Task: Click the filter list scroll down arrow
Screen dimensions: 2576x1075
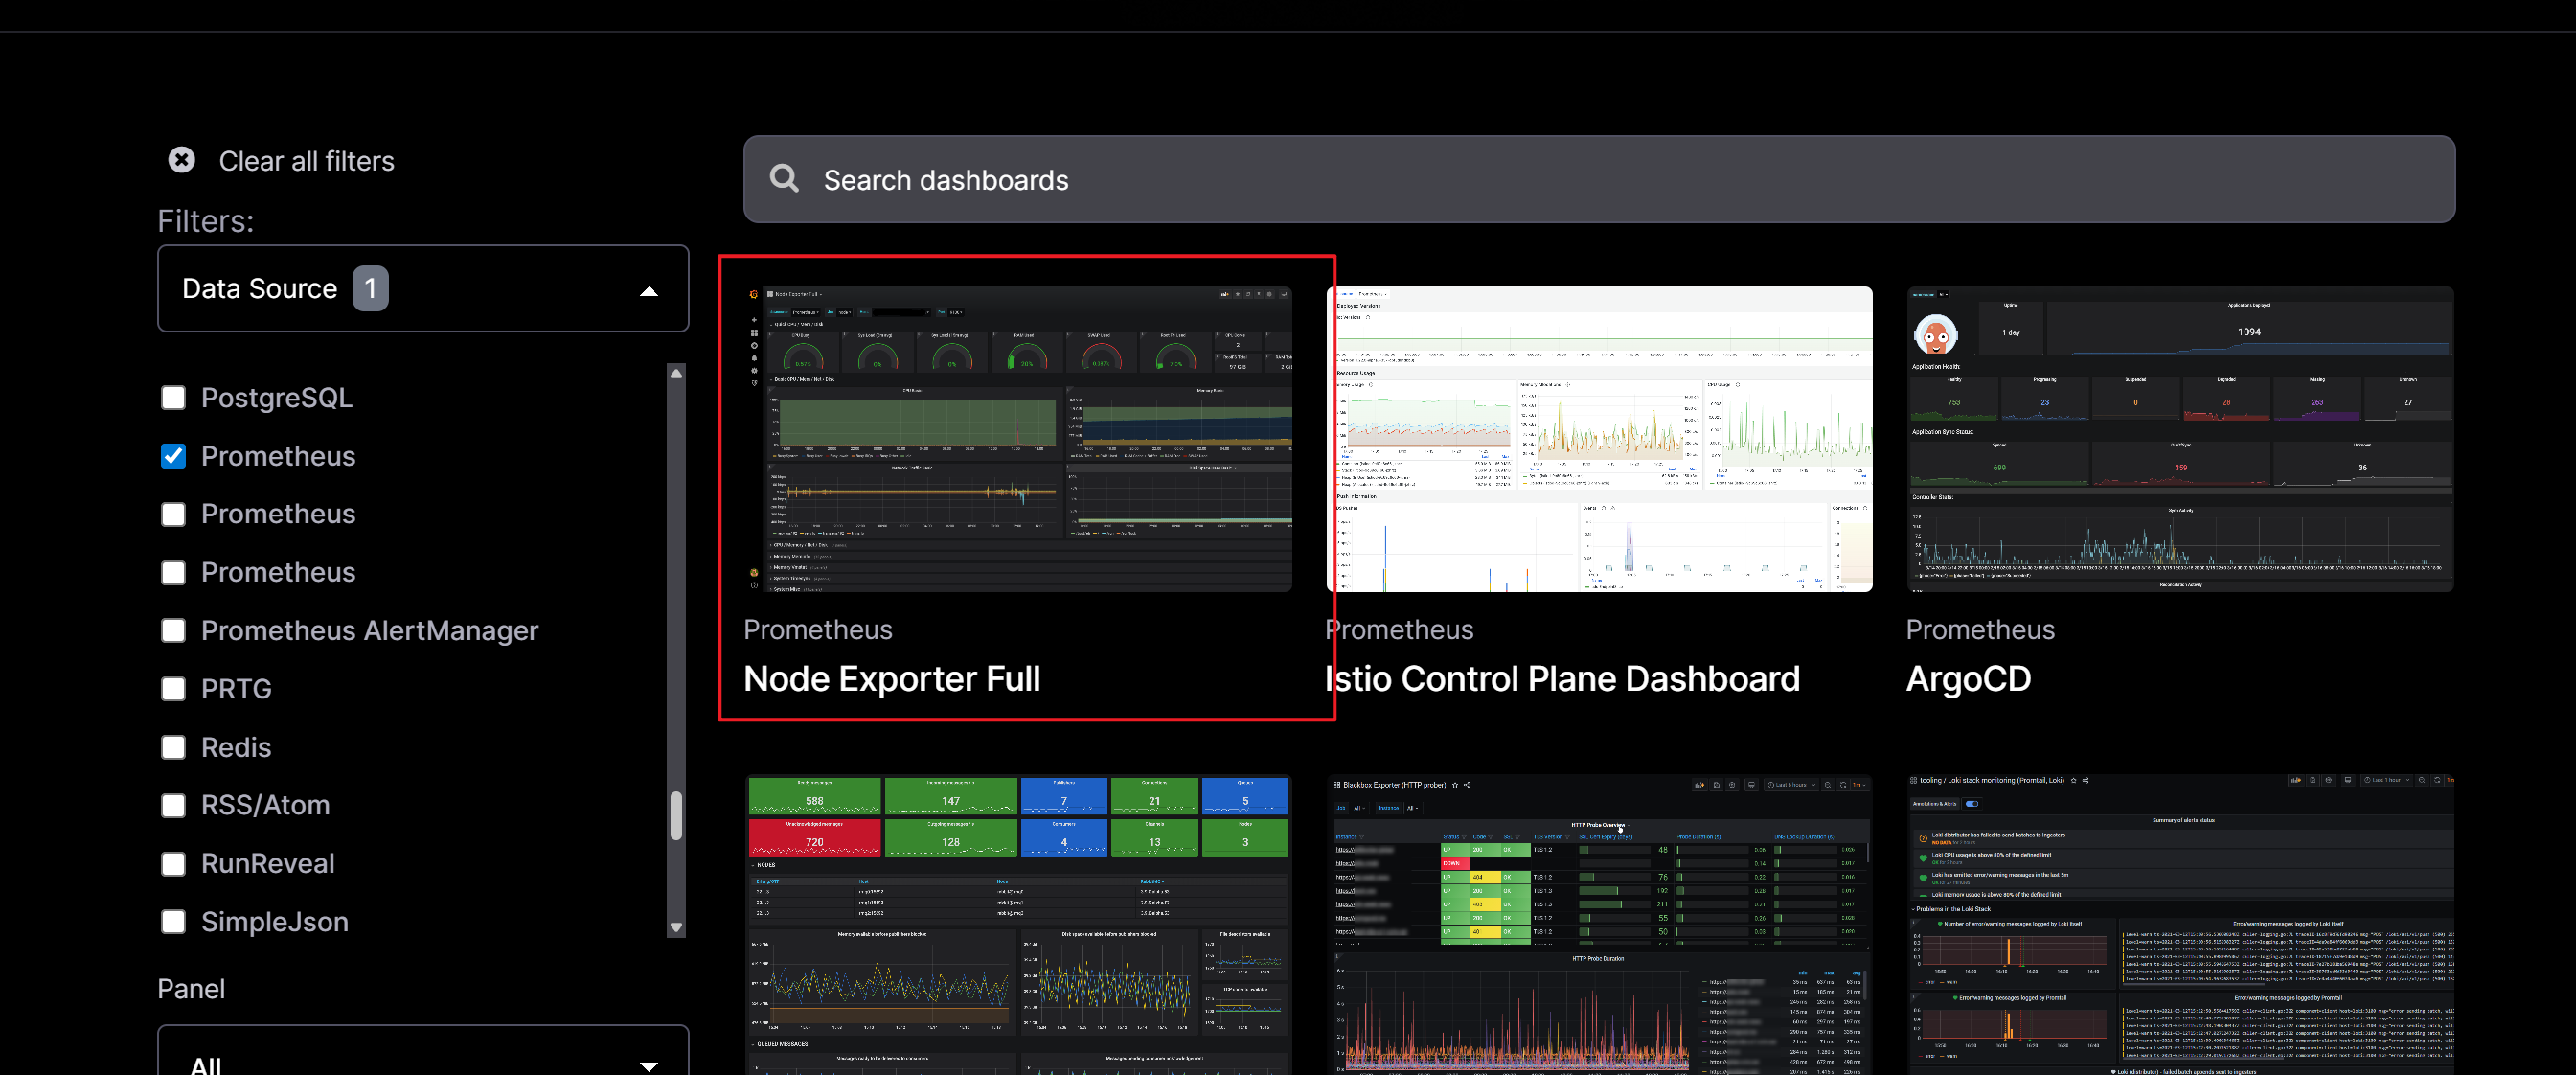Action: 676,927
